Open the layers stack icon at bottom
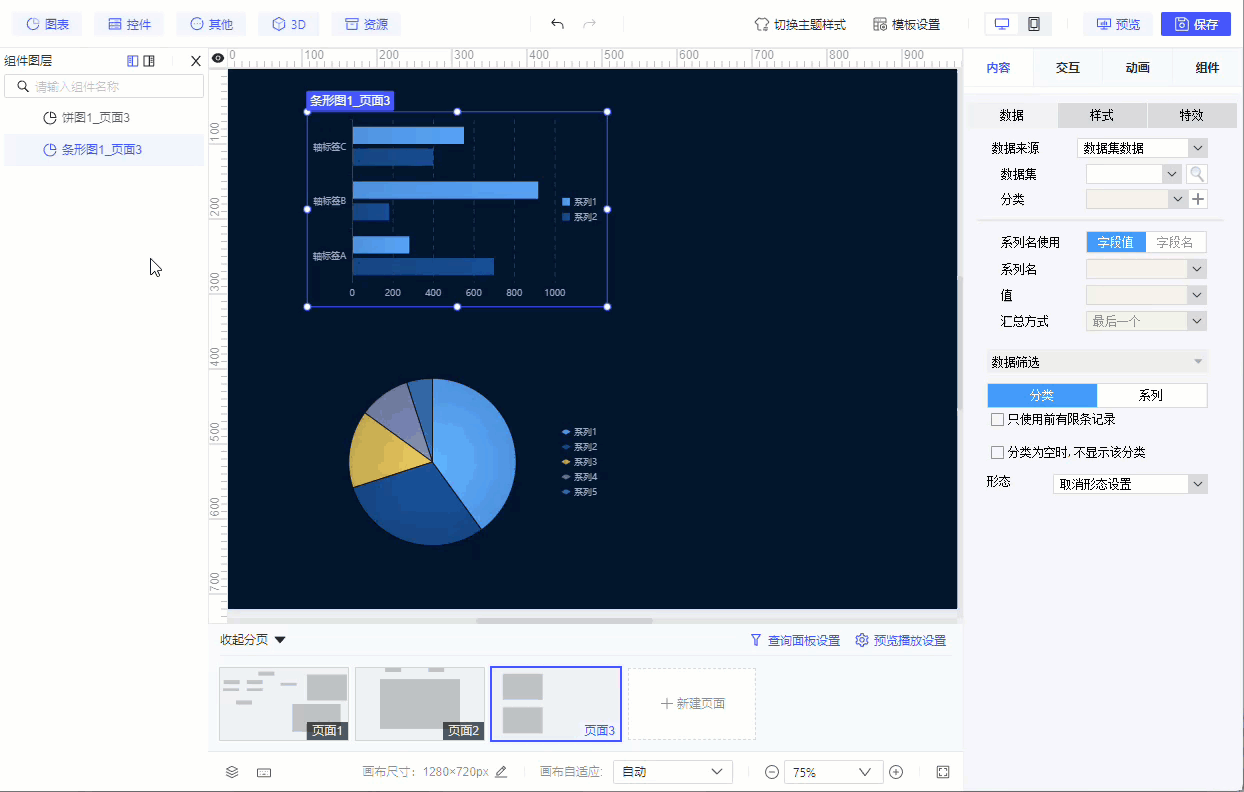The image size is (1244, 792). click(x=232, y=772)
